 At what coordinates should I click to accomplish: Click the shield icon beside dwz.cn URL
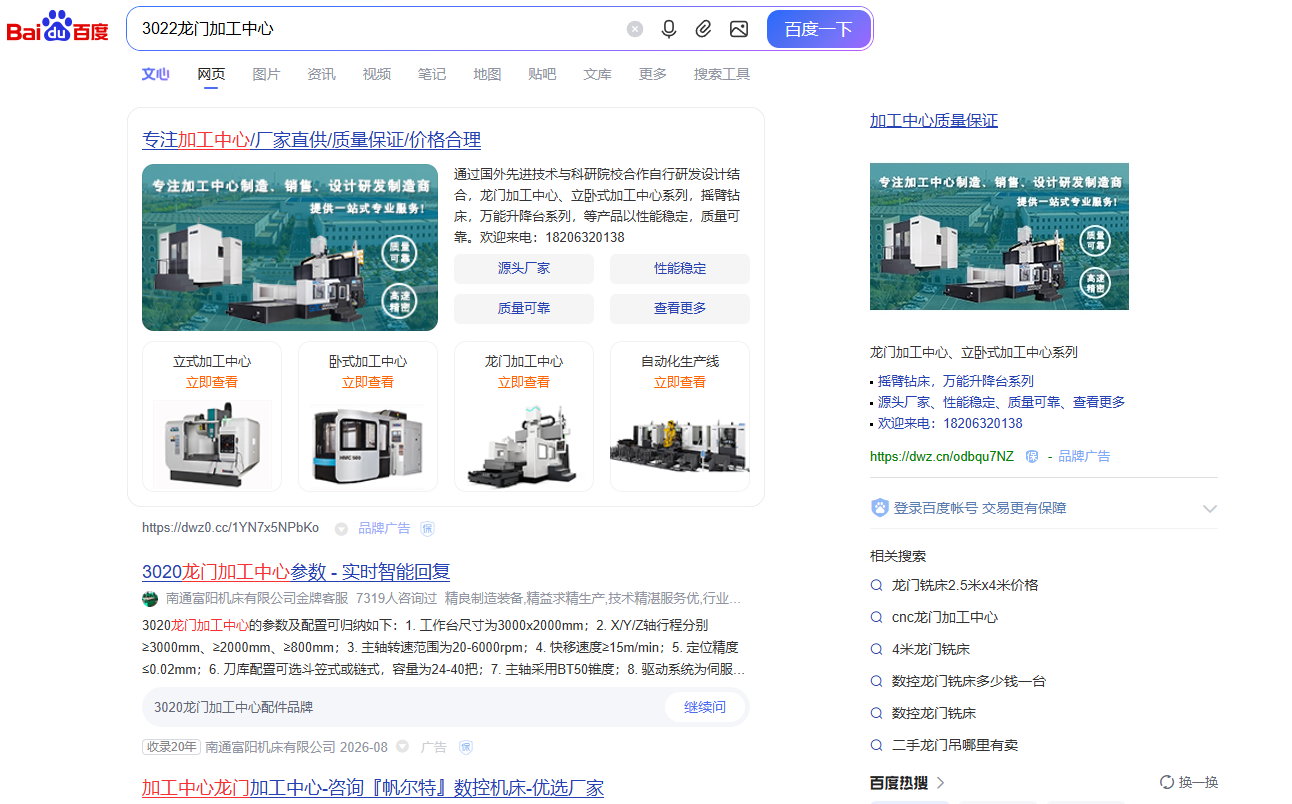pyautogui.click(x=1032, y=456)
